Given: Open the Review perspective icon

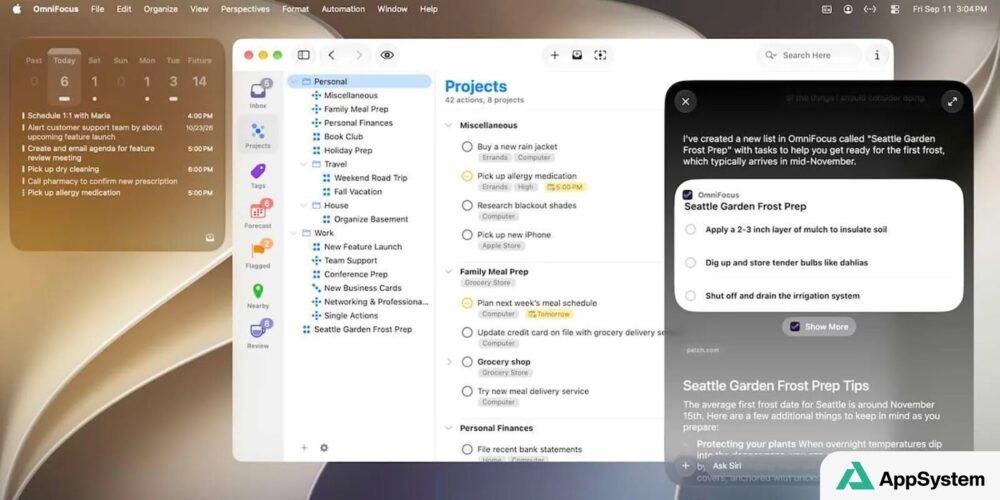Looking at the screenshot, I should pos(258,331).
